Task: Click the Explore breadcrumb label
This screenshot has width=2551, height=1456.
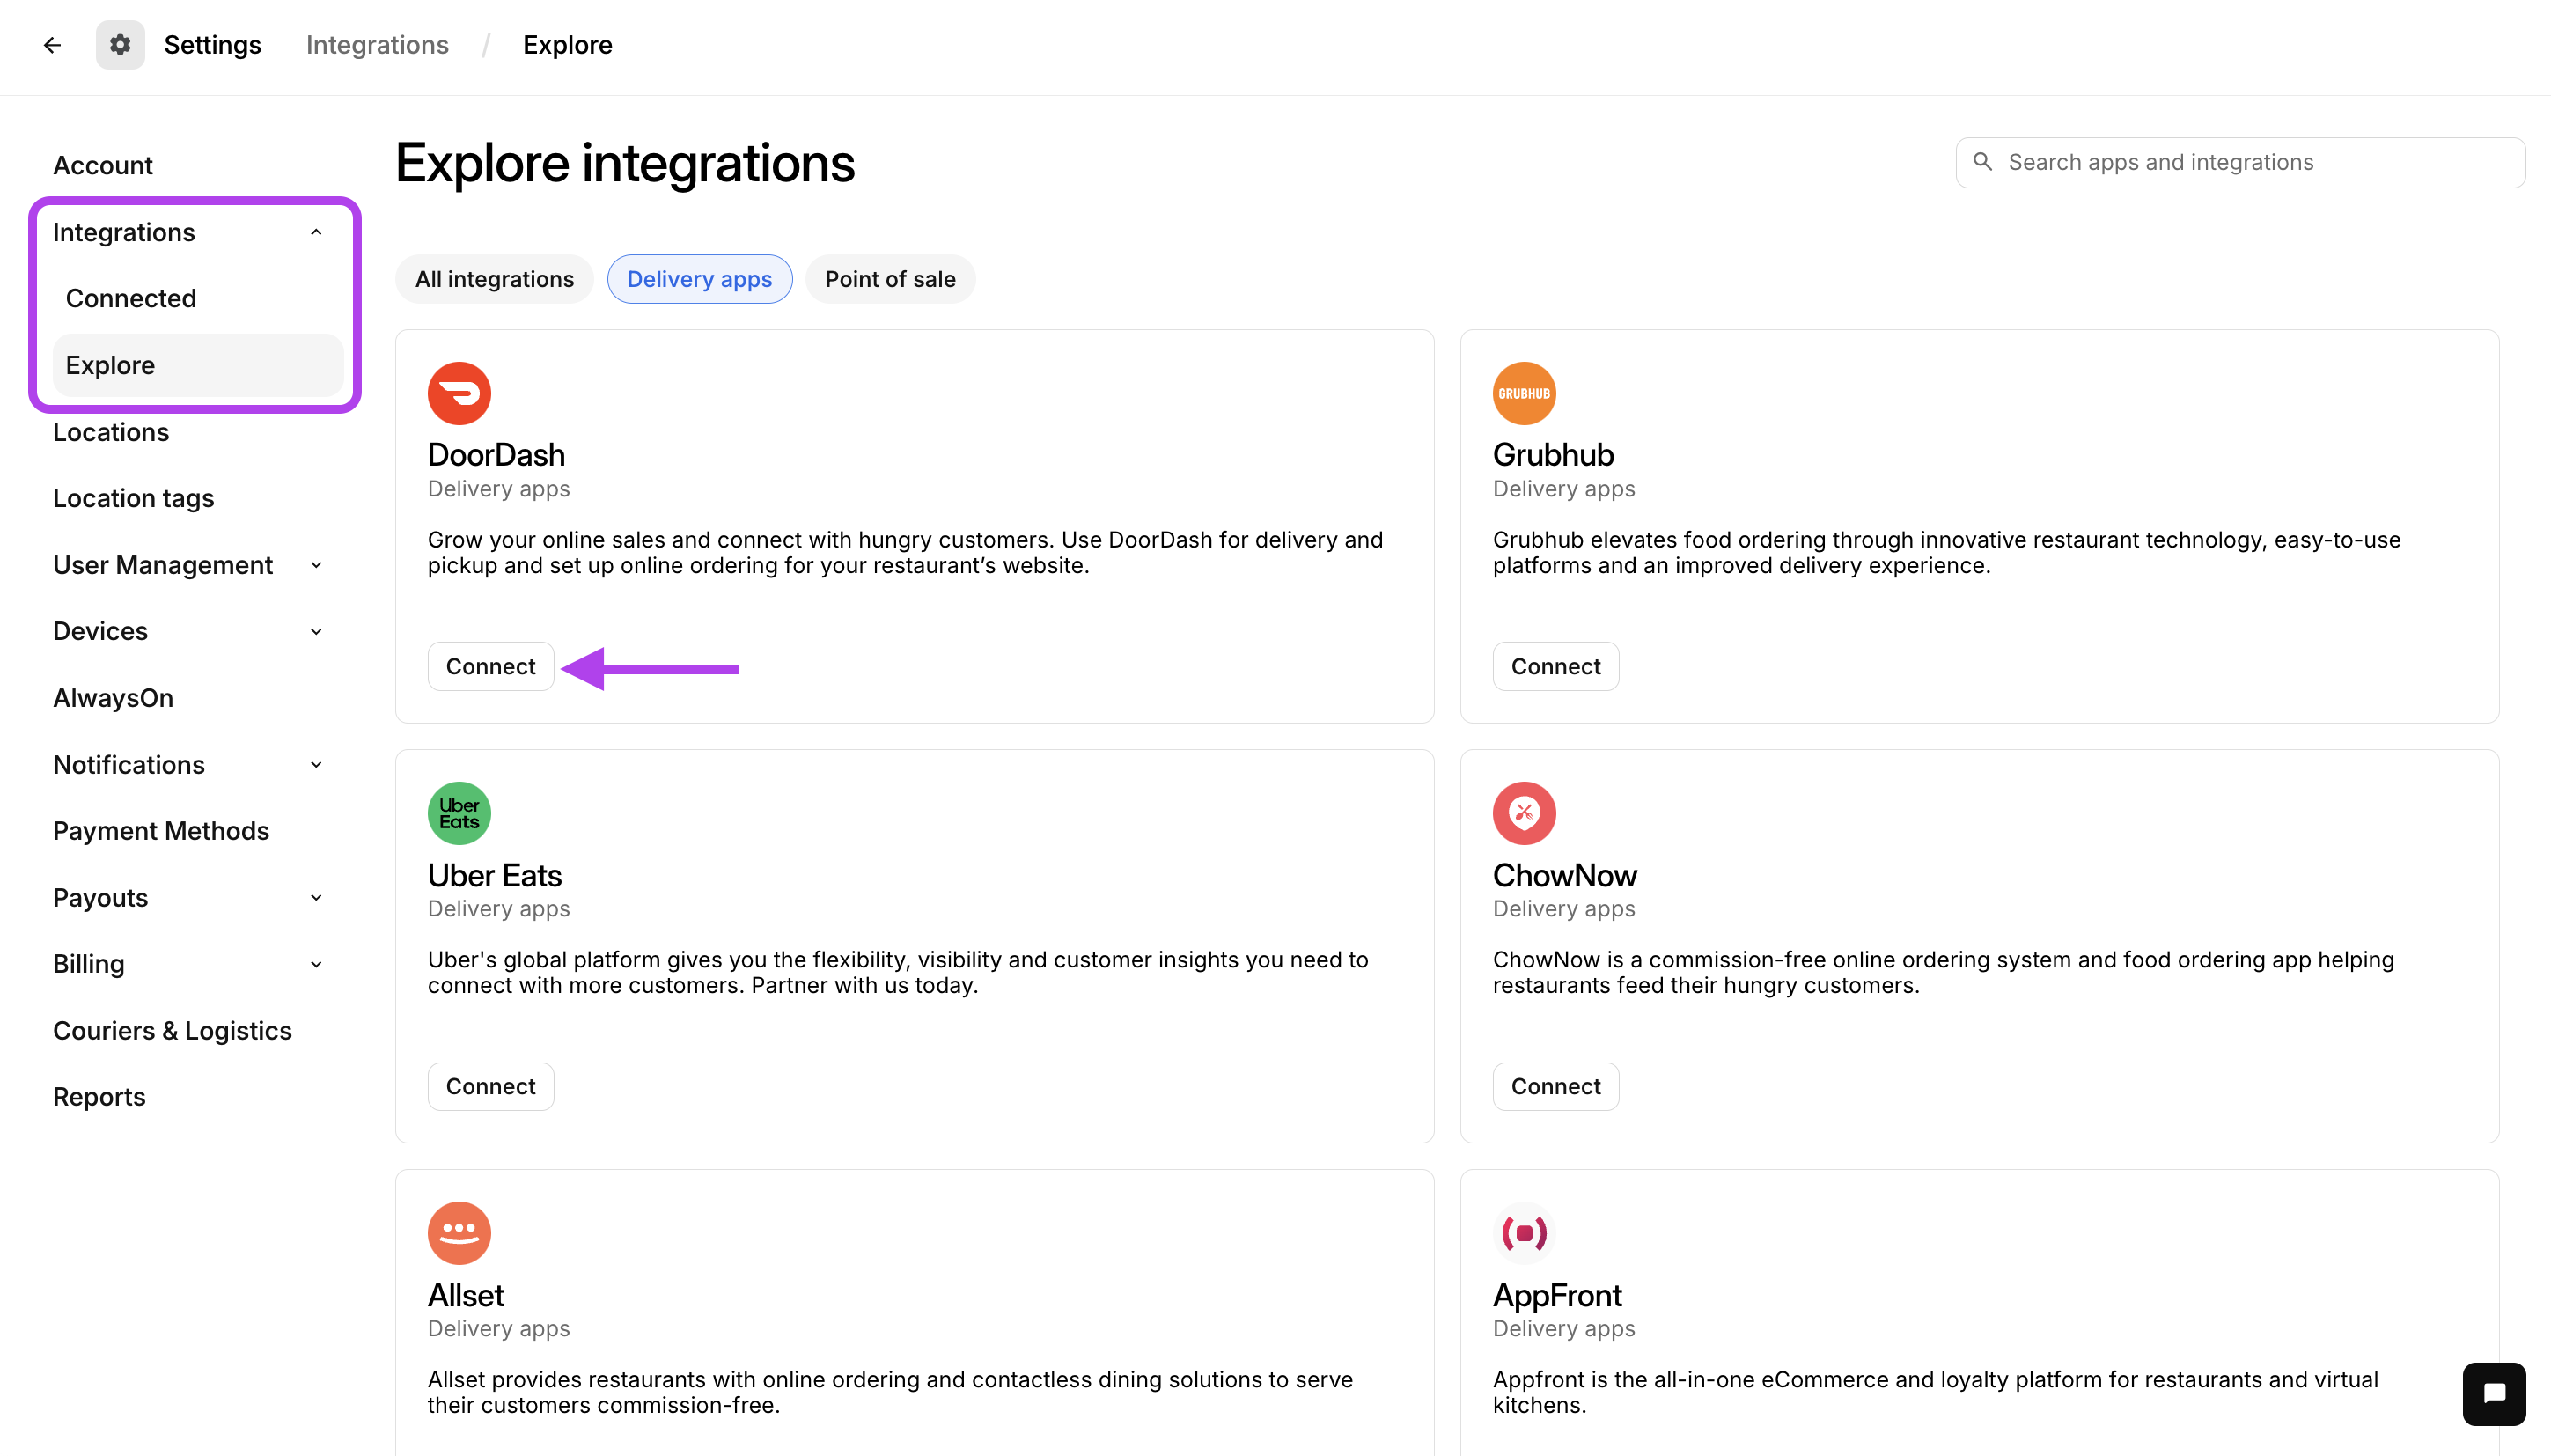Action: (x=567, y=45)
